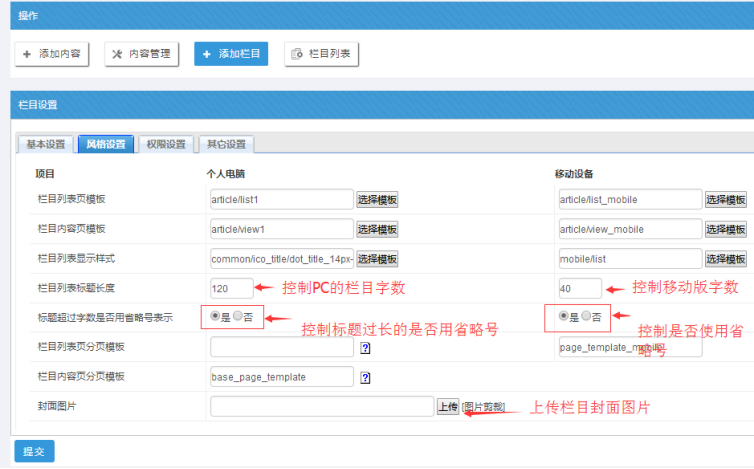This screenshot has height=469, width=754.
Task: Click the help icon beside 栏目列表页分页模板
Action: pos(365,348)
